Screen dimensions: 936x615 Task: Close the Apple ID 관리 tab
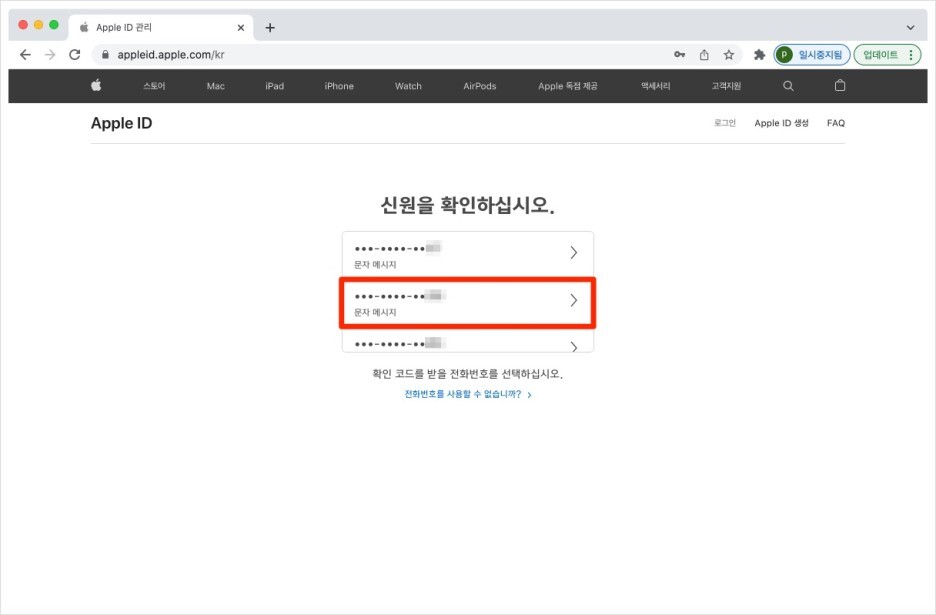click(x=241, y=27)
